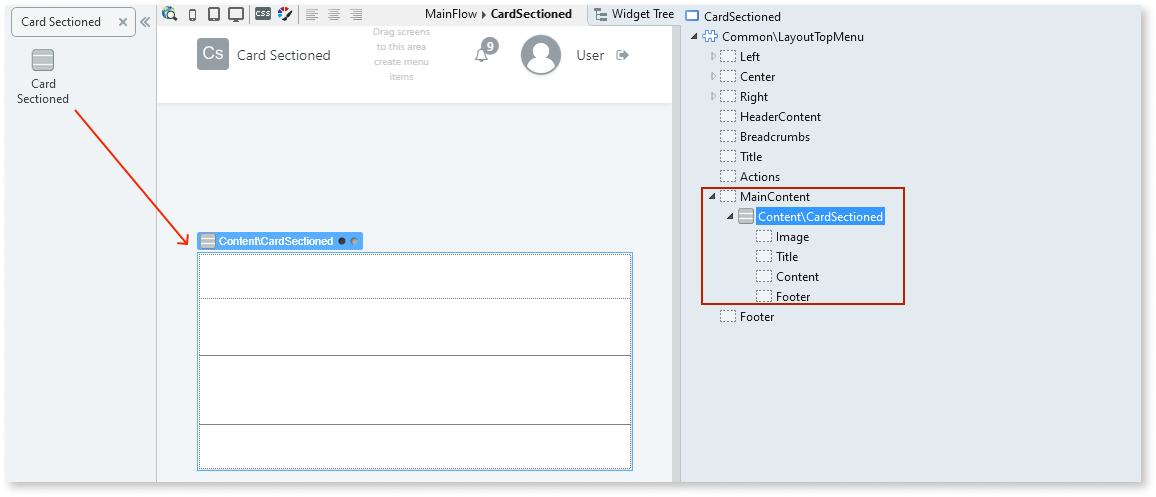Select the Content placeholder in CardSectioned
Image resolution: width=1156 pixels, height=497 pixels.
(x=797, y=277)
